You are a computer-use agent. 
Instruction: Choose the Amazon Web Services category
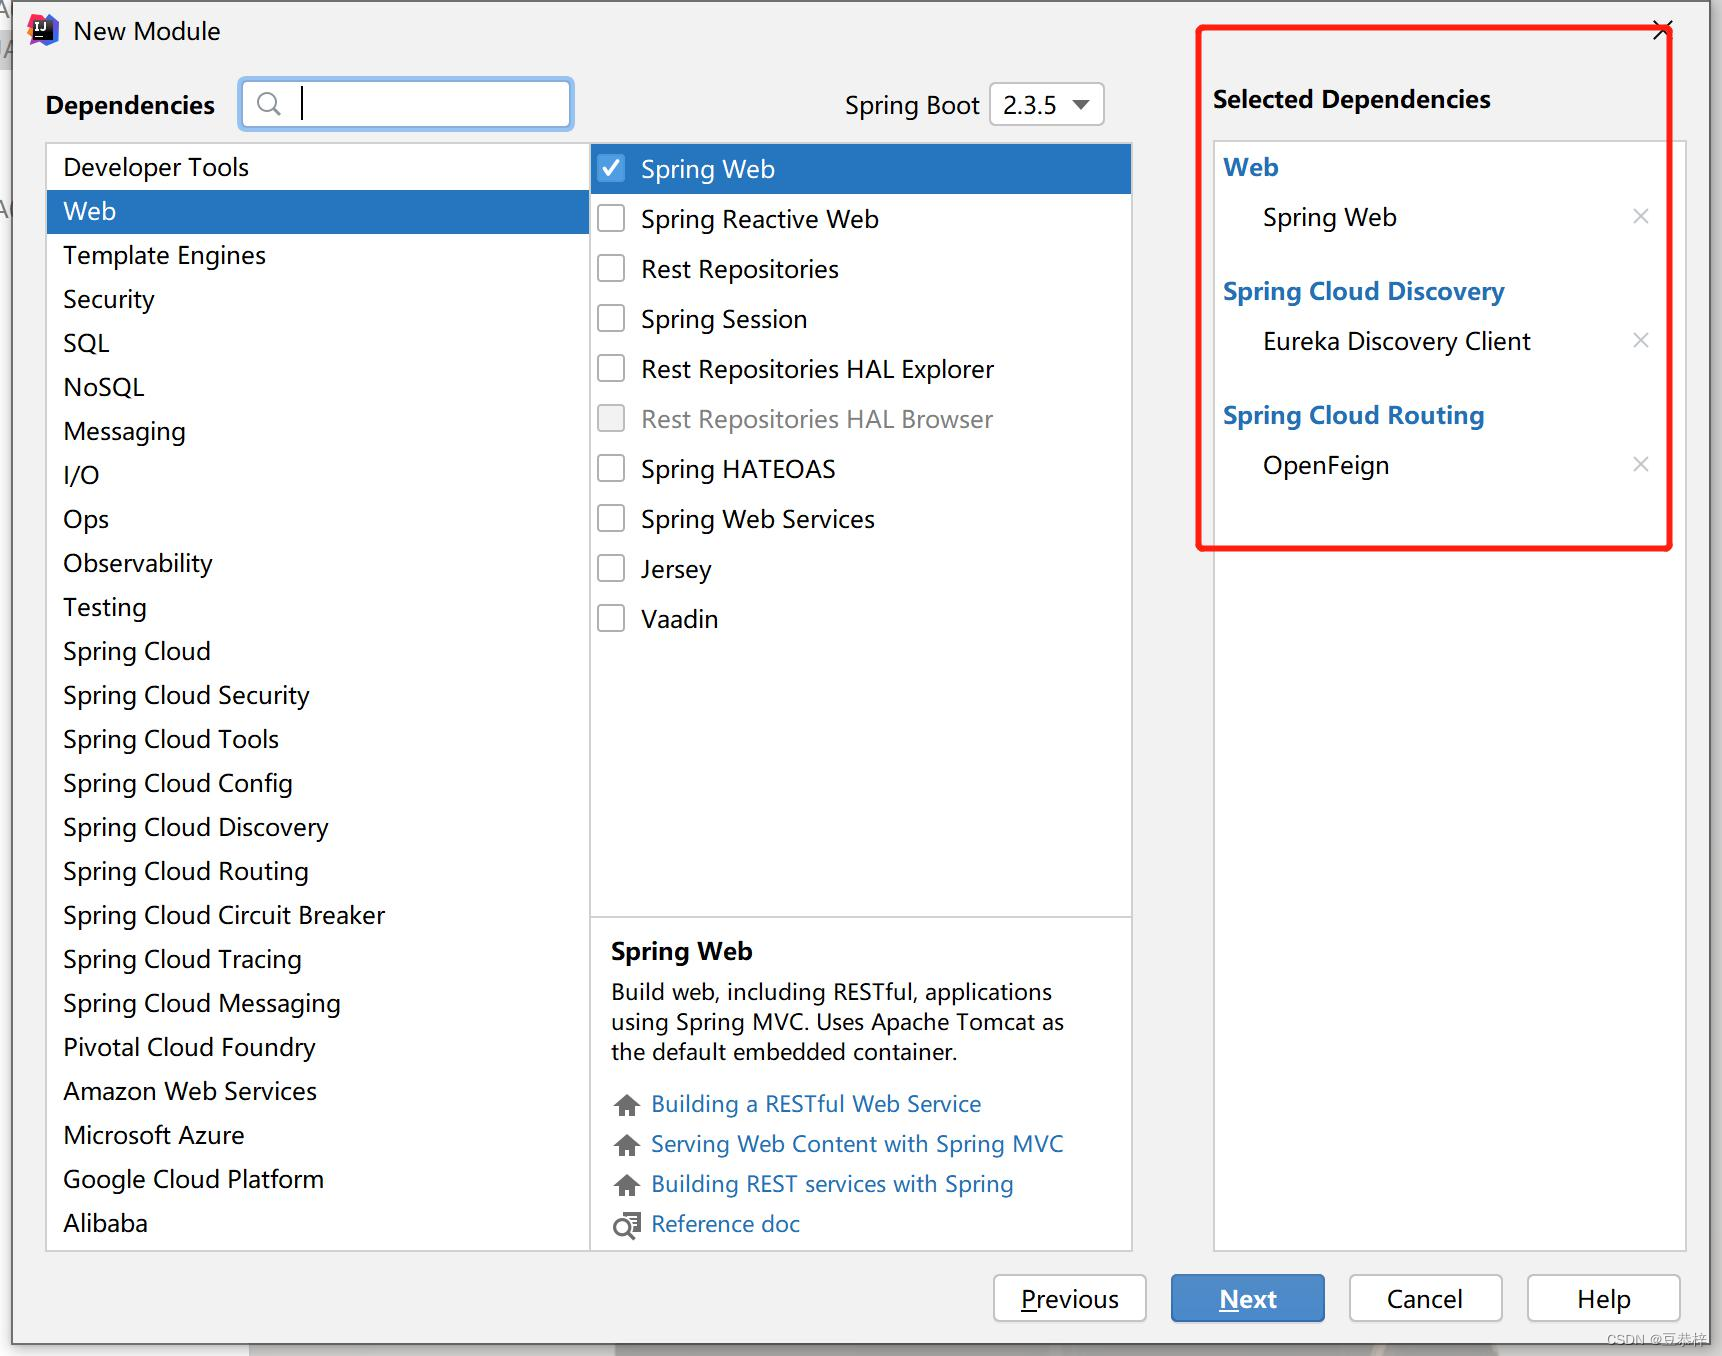coord(317,1091)
